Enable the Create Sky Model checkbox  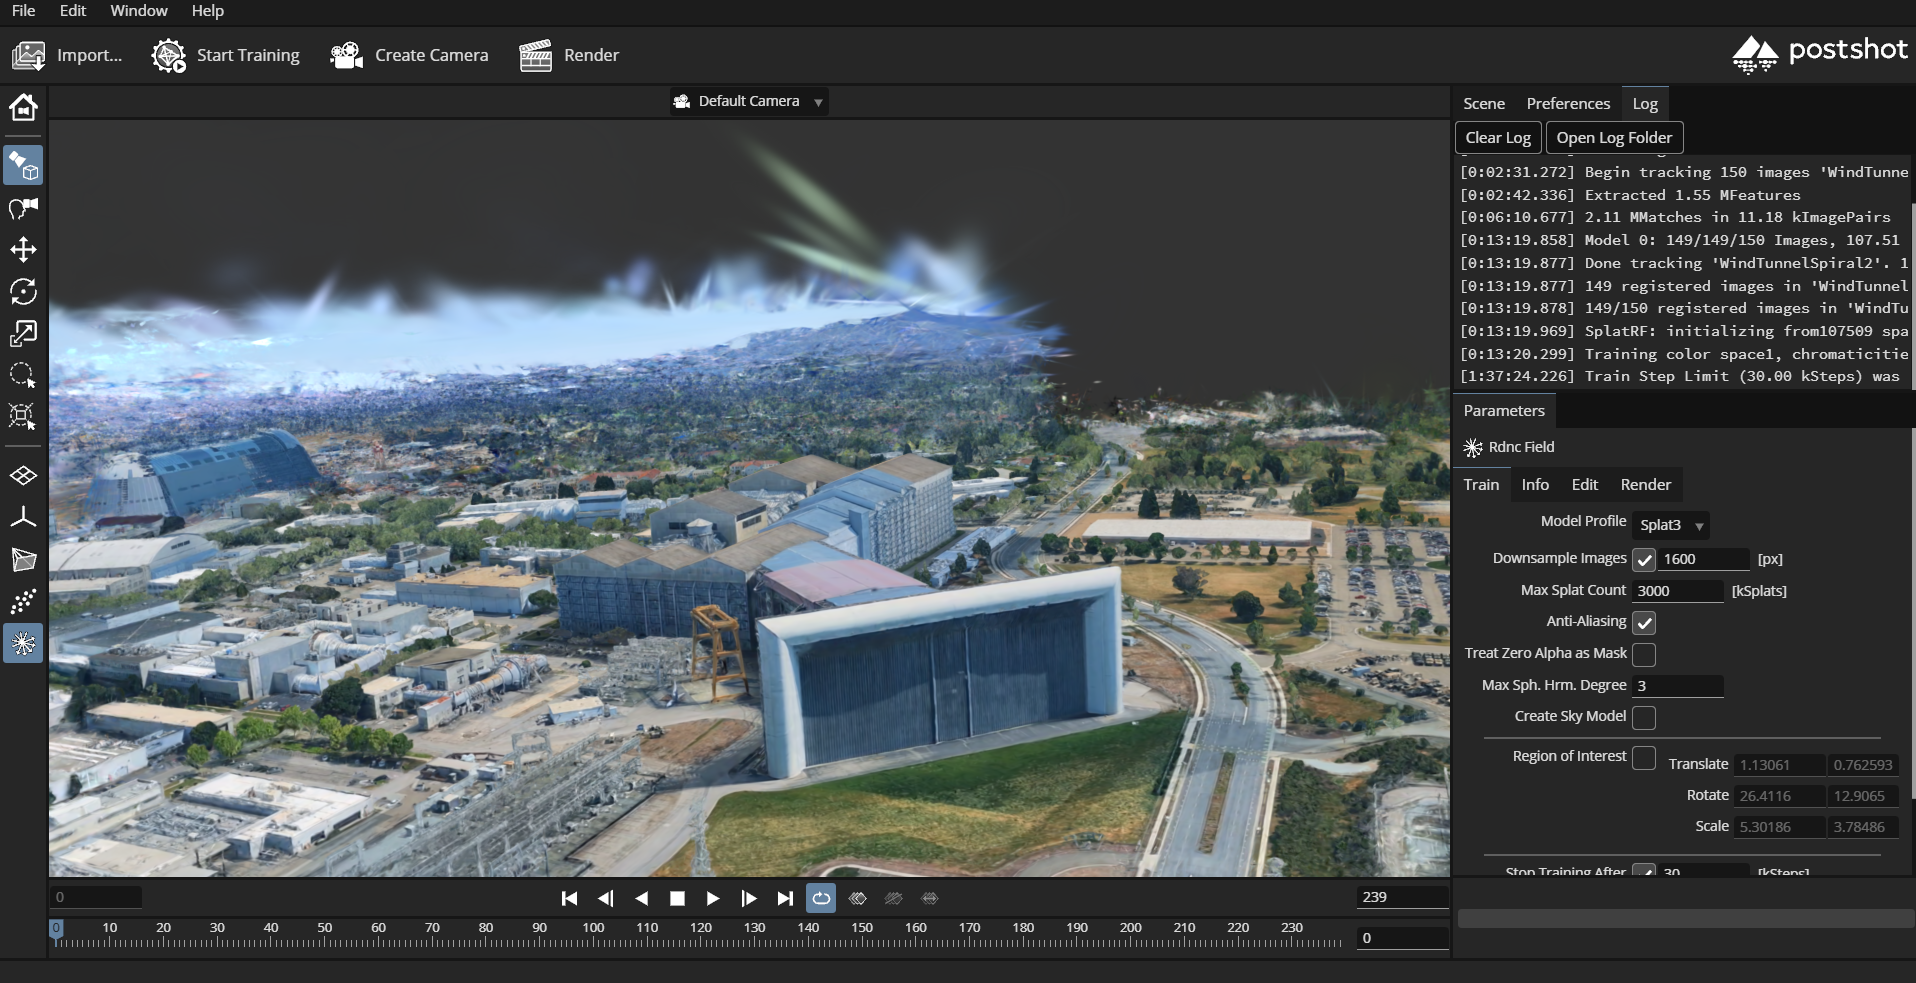coord(1643,718)
